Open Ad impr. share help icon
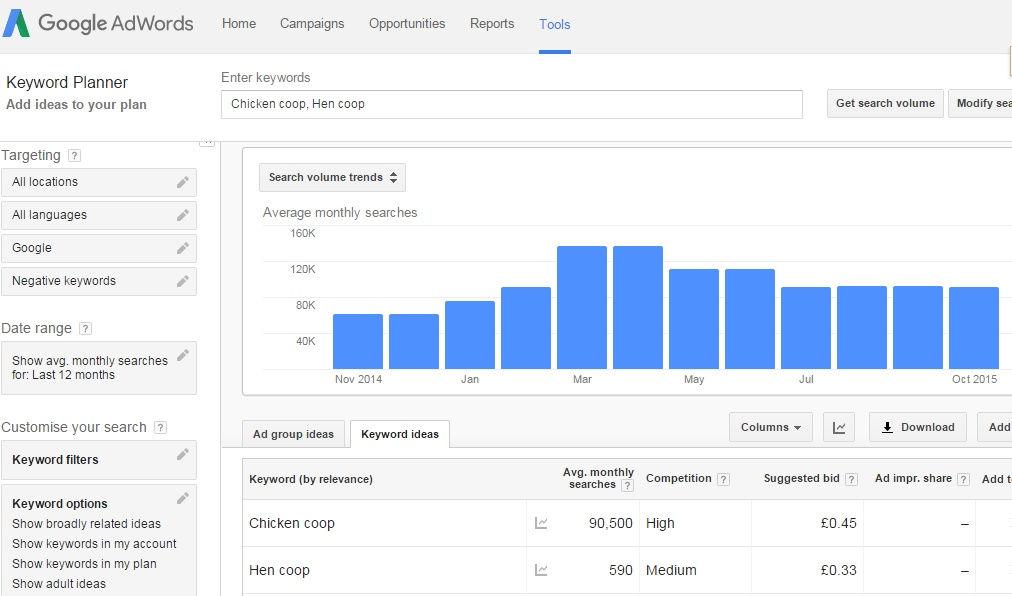The image size is (1012, 596). pyautogui.click(x=964, y=479)
